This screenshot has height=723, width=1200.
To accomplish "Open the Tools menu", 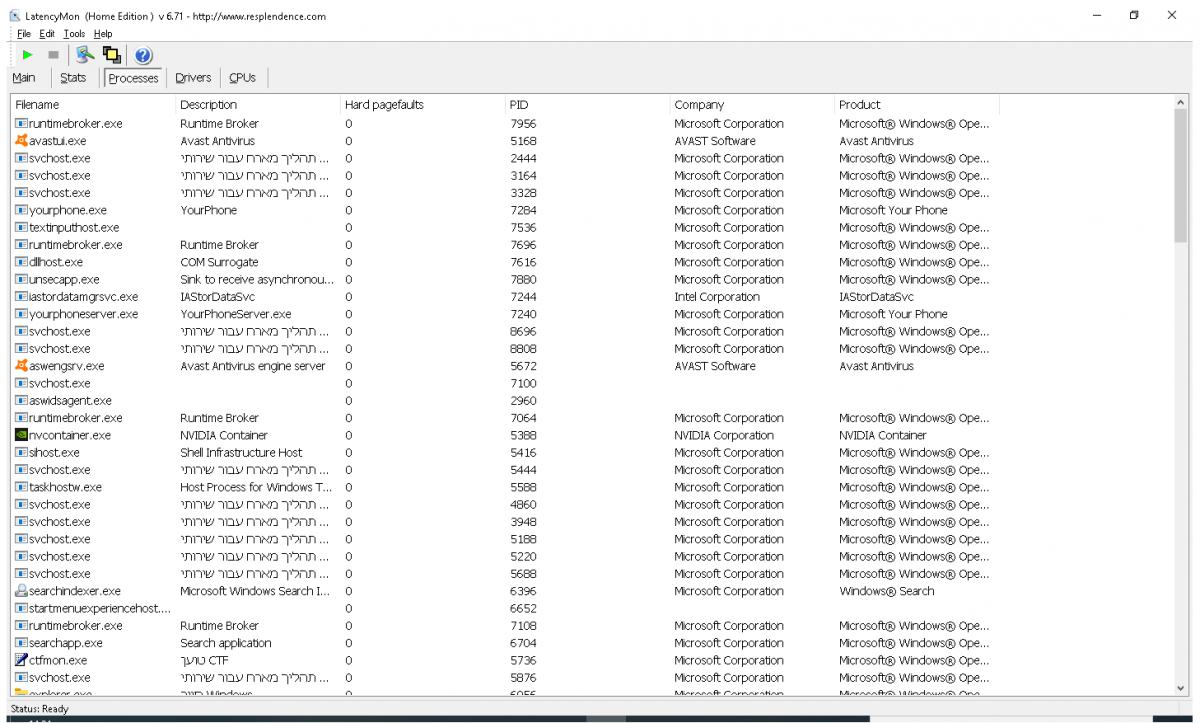I will tap(74, 34).
